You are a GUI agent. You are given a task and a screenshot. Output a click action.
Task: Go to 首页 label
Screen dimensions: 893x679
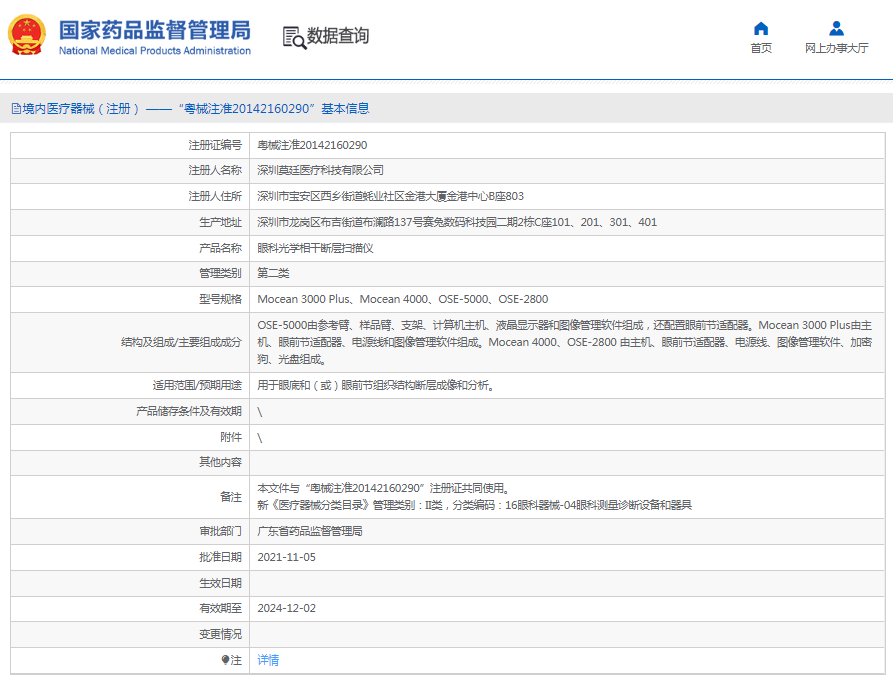[x=761, y=48]
